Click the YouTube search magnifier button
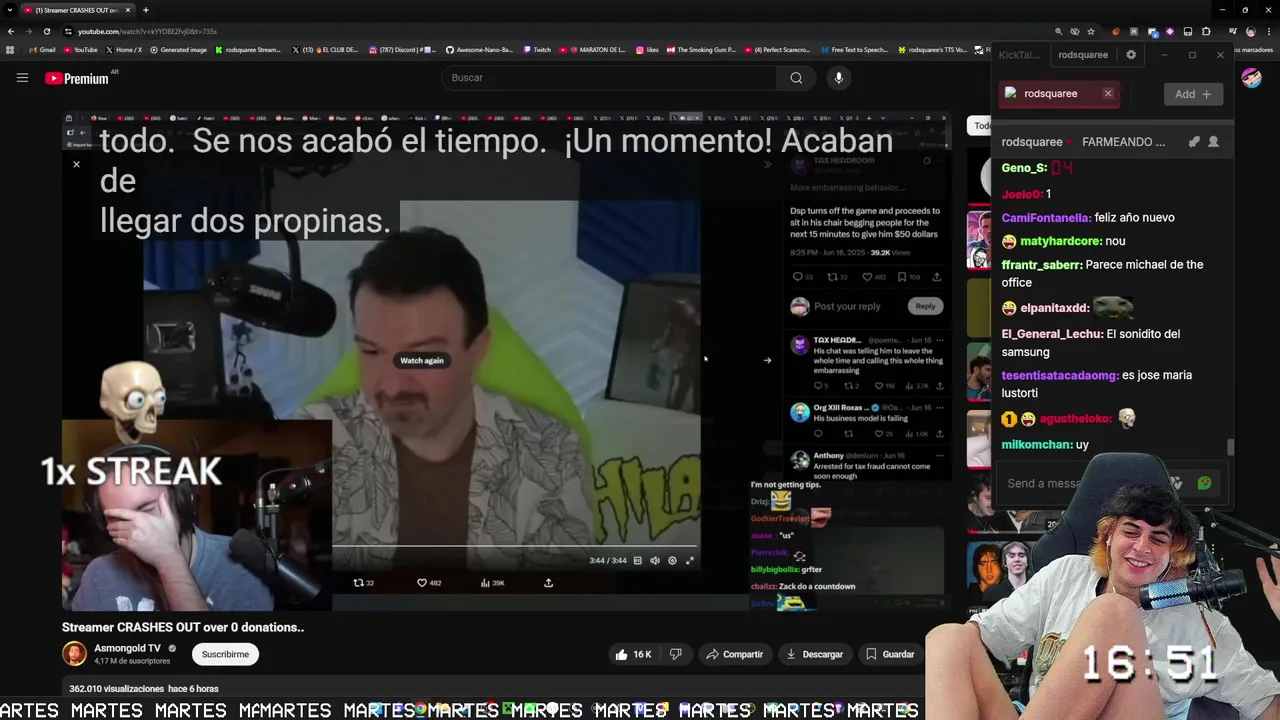Screen dimensions: 1280x720 pos(796,78)
